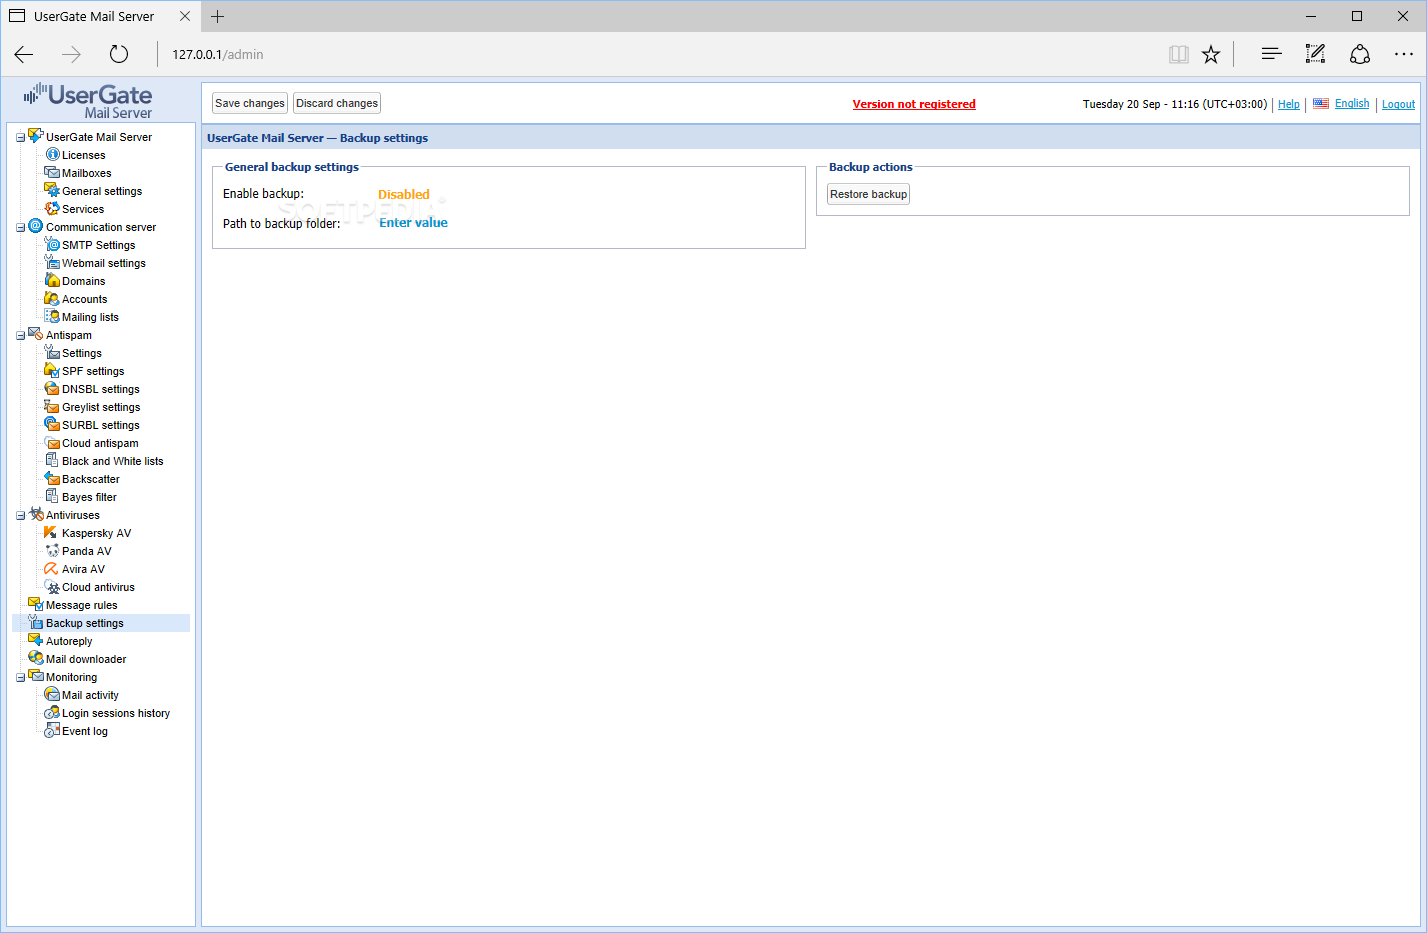Open the browser More actions menu

(x=1404, y=54)
